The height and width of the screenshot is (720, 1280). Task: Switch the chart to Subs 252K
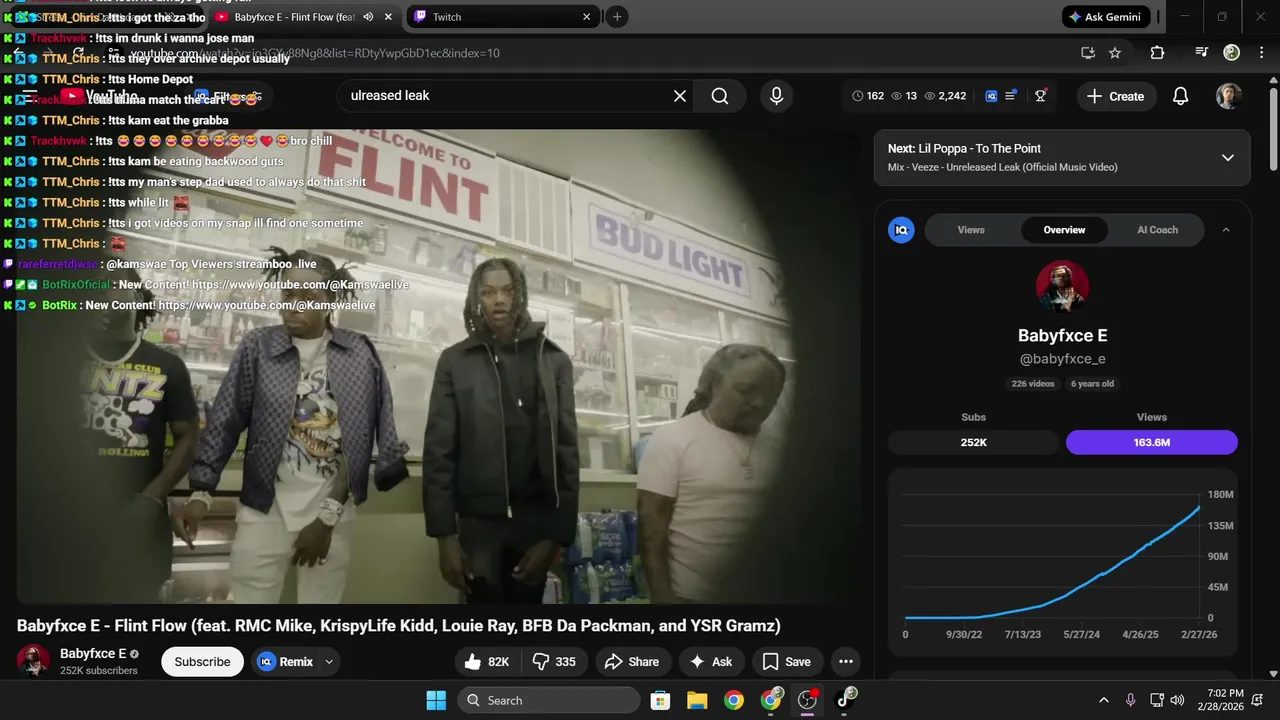coord(973,442)
